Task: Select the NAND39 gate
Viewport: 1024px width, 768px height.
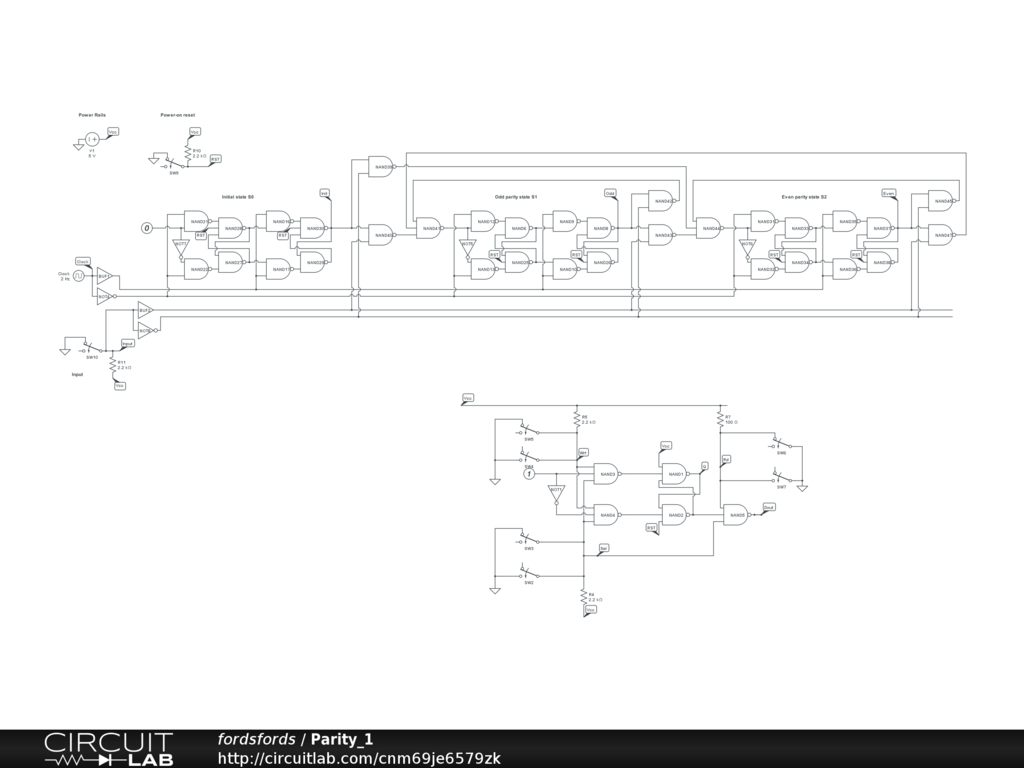Action: (x=380, y=168)
